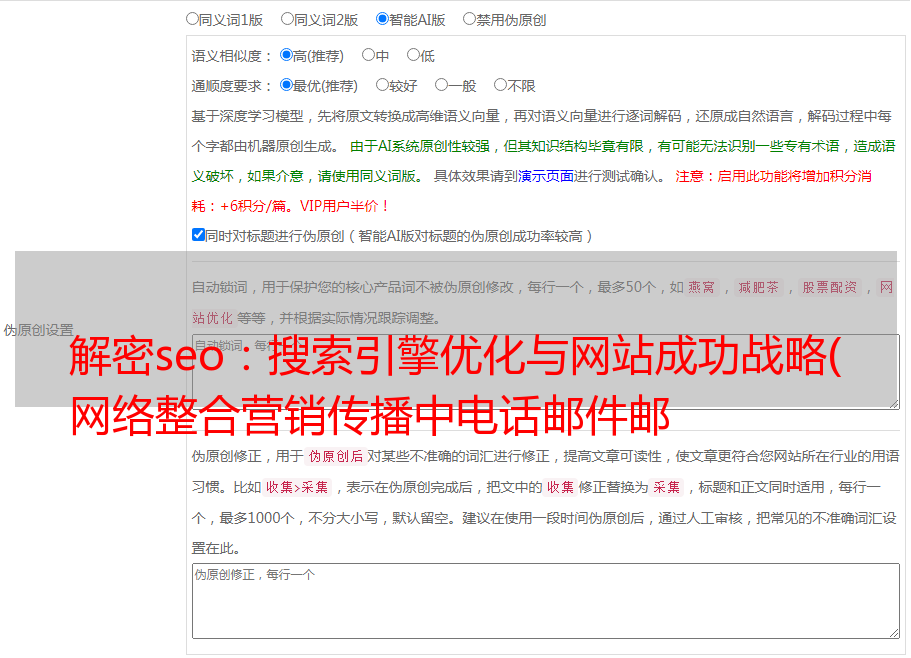Click the 通顺度要求 label

231,86
